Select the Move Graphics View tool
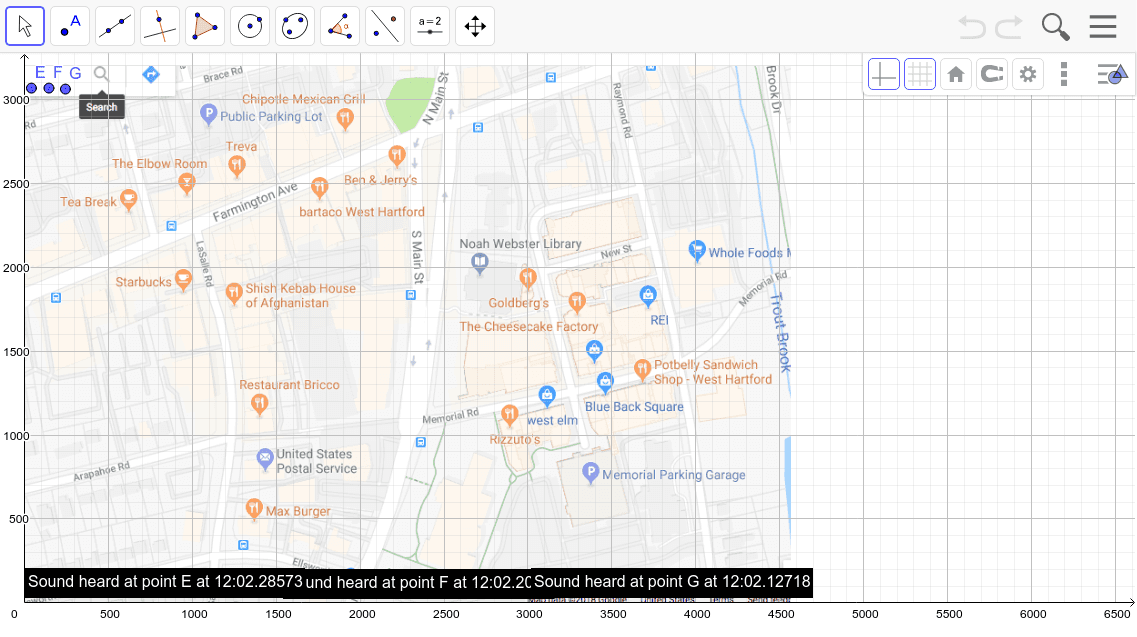Screen dimensions: 1137x637 (475, 26)
